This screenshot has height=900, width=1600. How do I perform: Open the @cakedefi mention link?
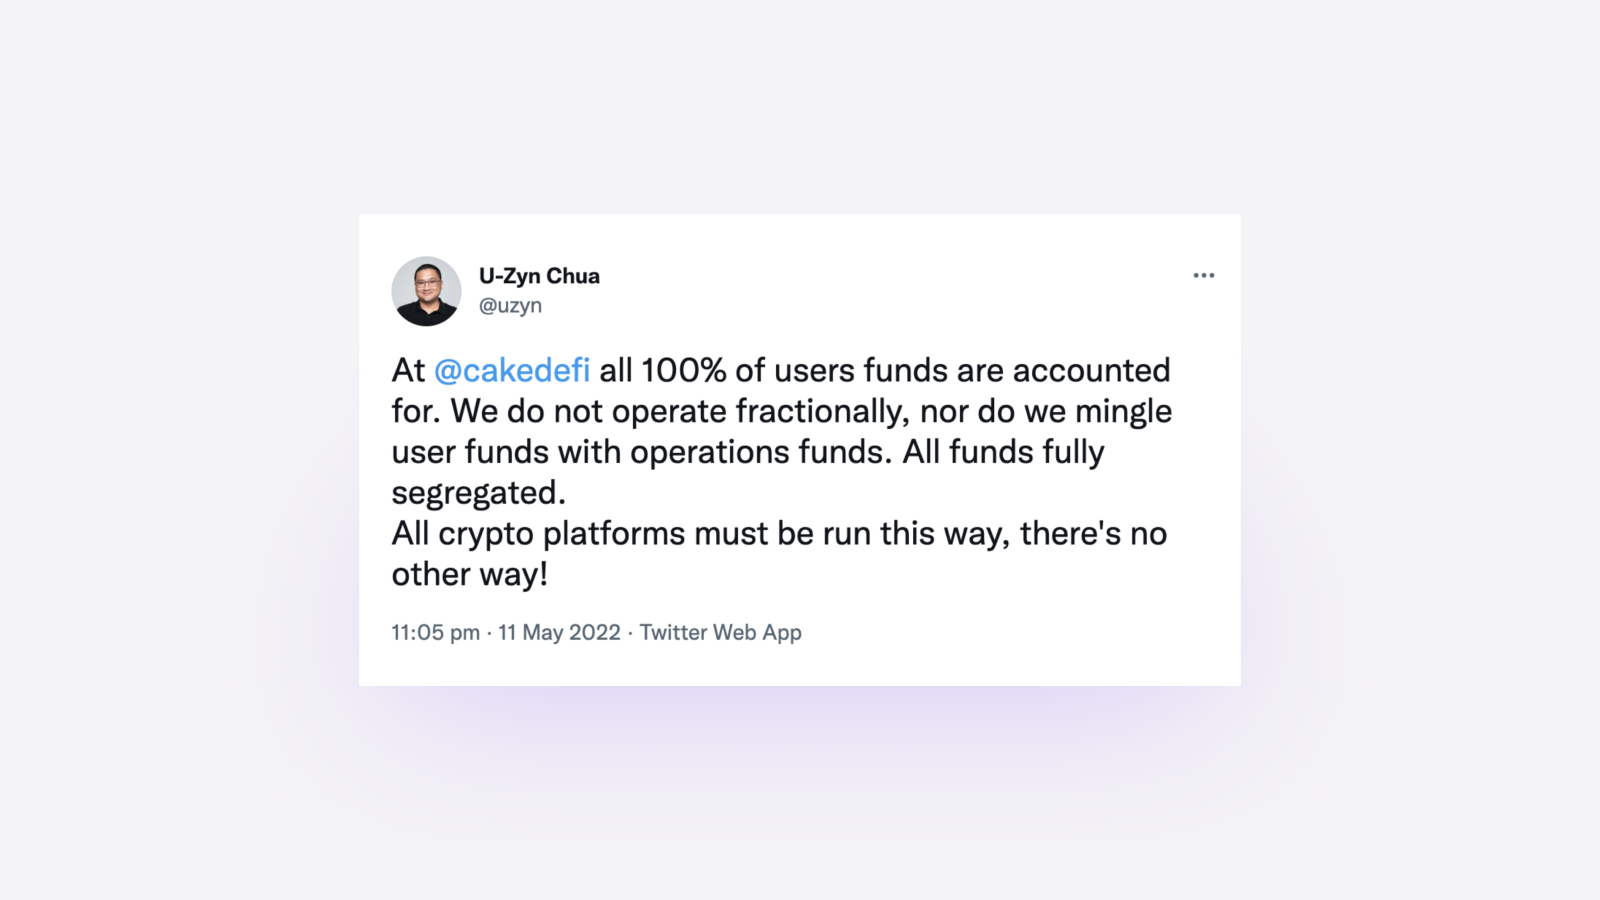512,370
